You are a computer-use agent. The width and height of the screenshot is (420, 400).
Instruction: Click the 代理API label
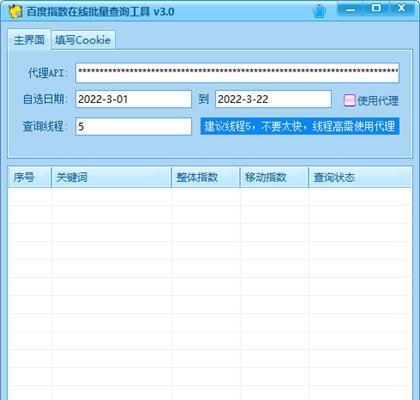coord(48,73)
